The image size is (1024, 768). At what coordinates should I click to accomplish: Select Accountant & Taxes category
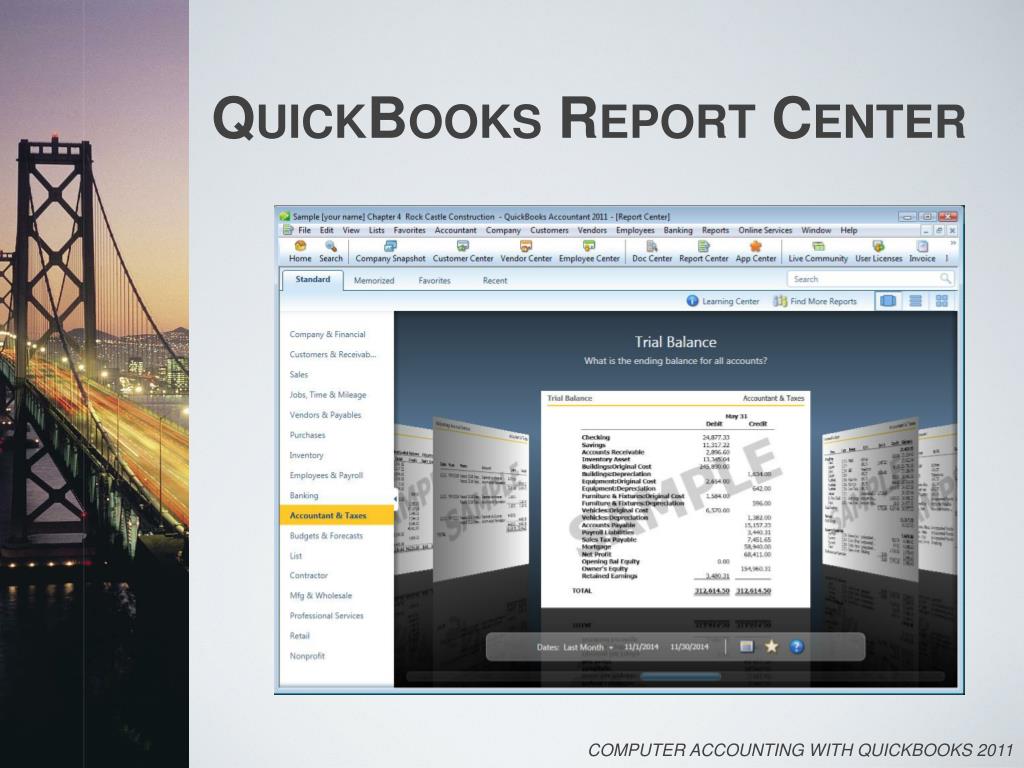(336, 515)
